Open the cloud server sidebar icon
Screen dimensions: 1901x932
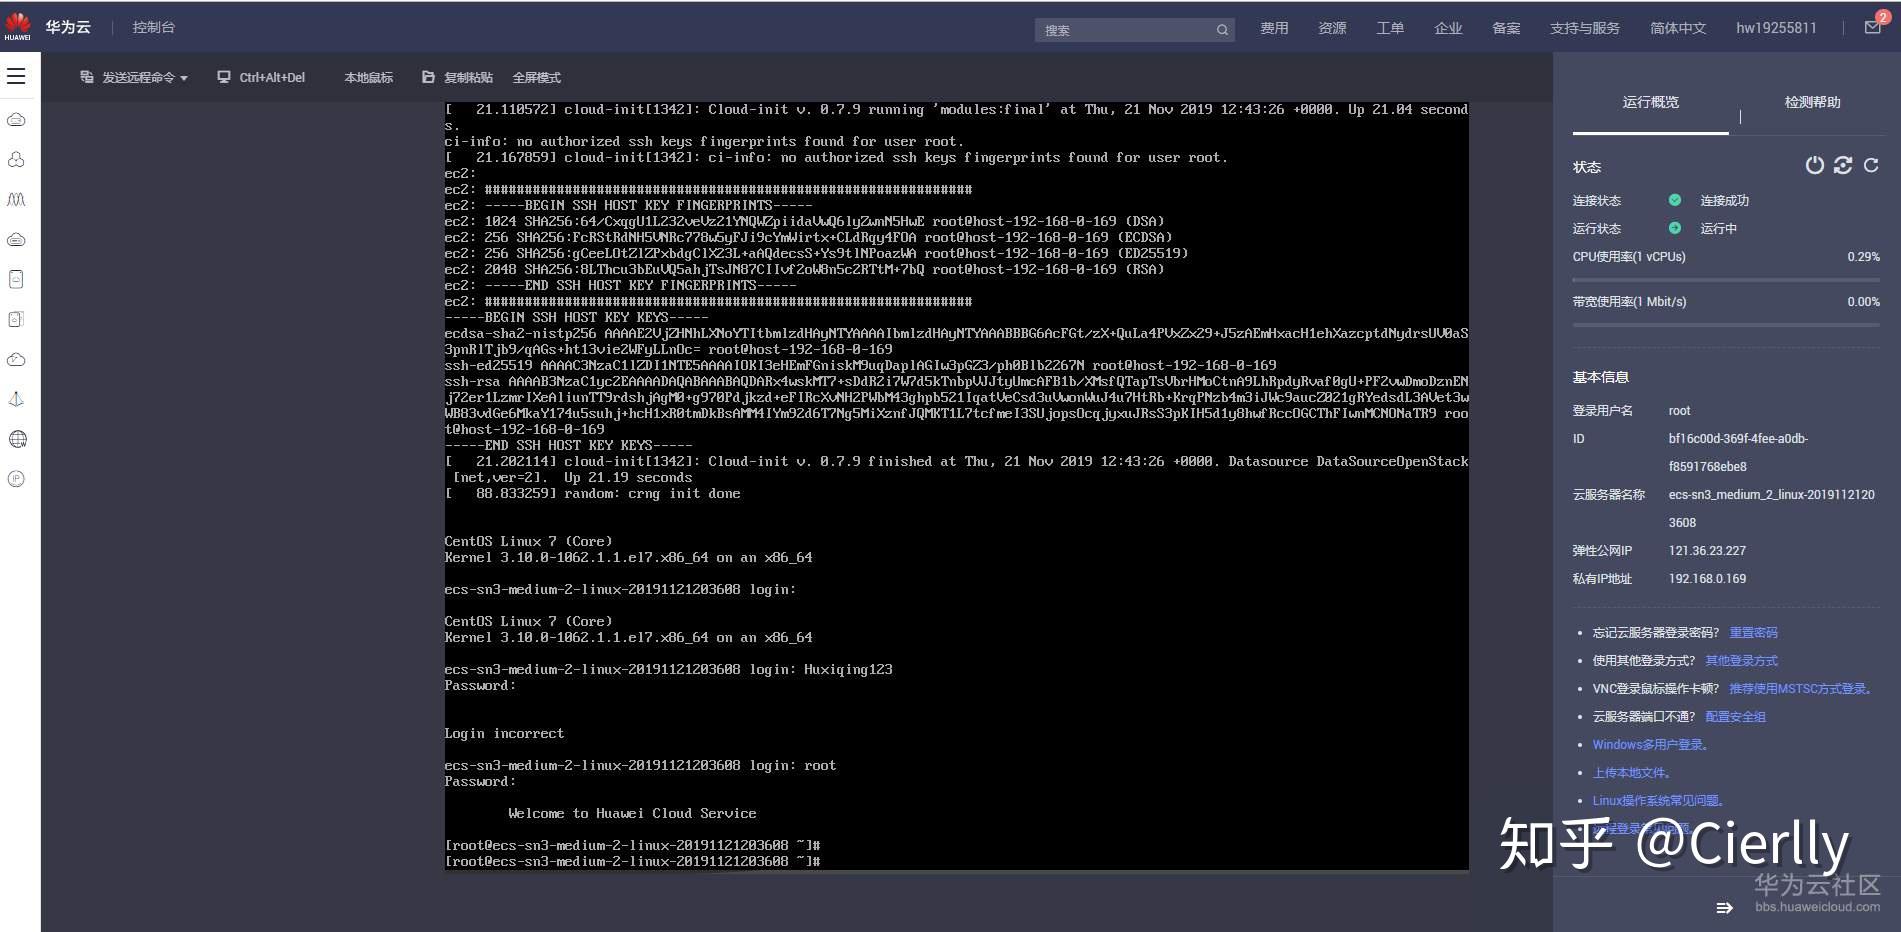coord(16,120)
